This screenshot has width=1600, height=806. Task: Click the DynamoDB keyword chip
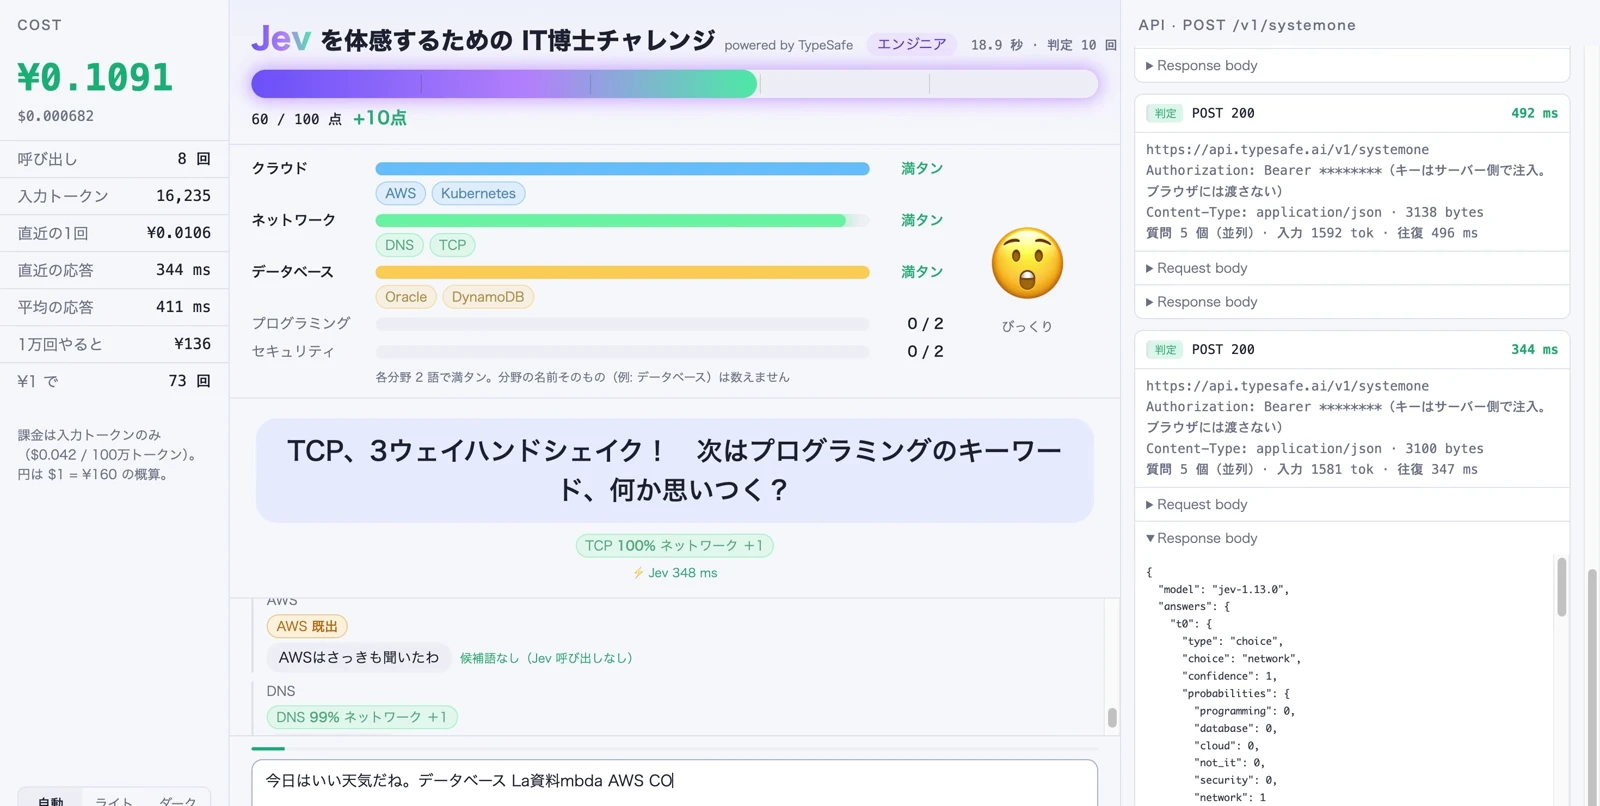point(488,297)
